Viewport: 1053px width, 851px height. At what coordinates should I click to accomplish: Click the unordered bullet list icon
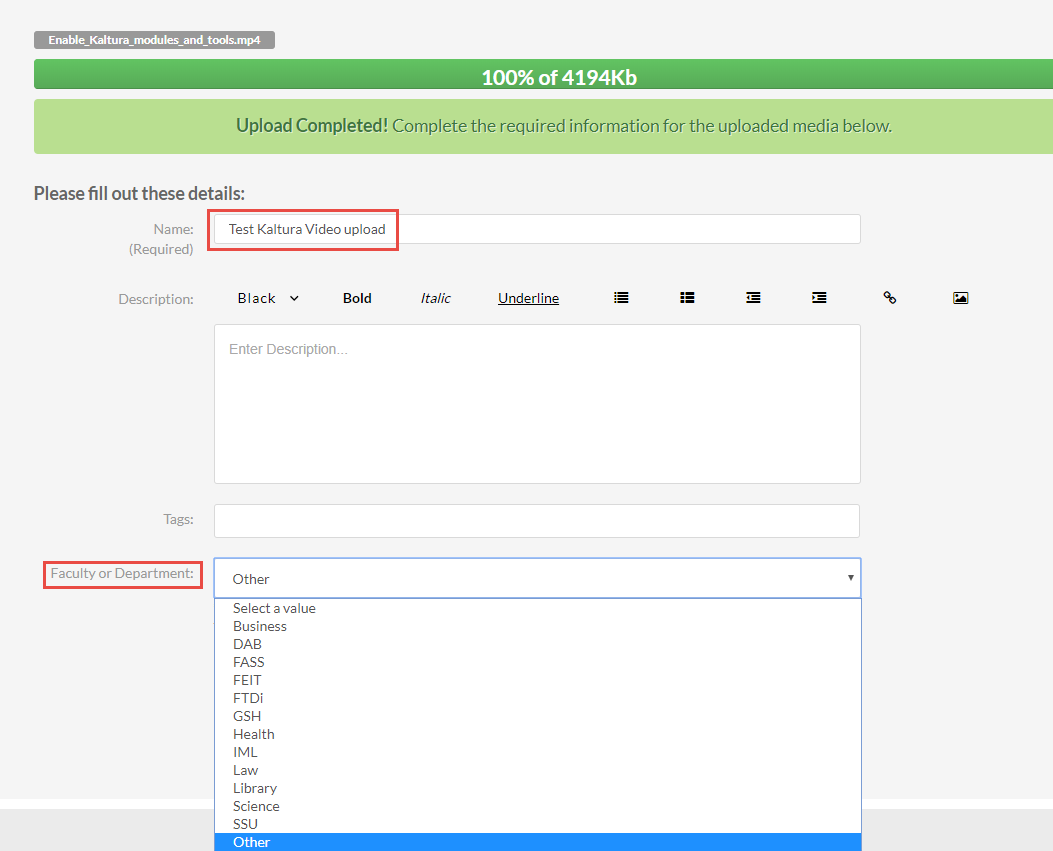621,298
